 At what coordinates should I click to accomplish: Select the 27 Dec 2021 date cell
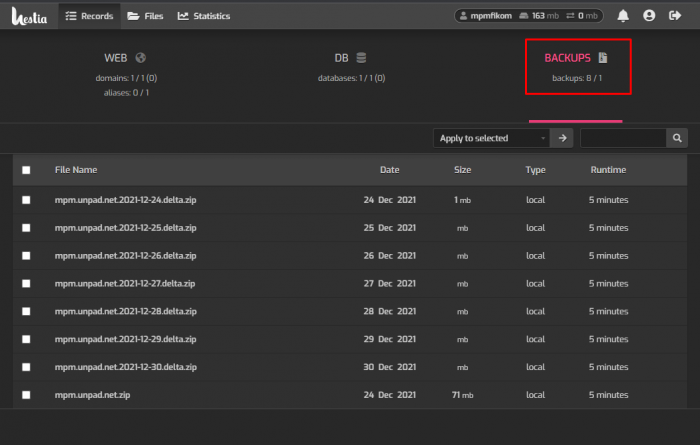[389, 283]
